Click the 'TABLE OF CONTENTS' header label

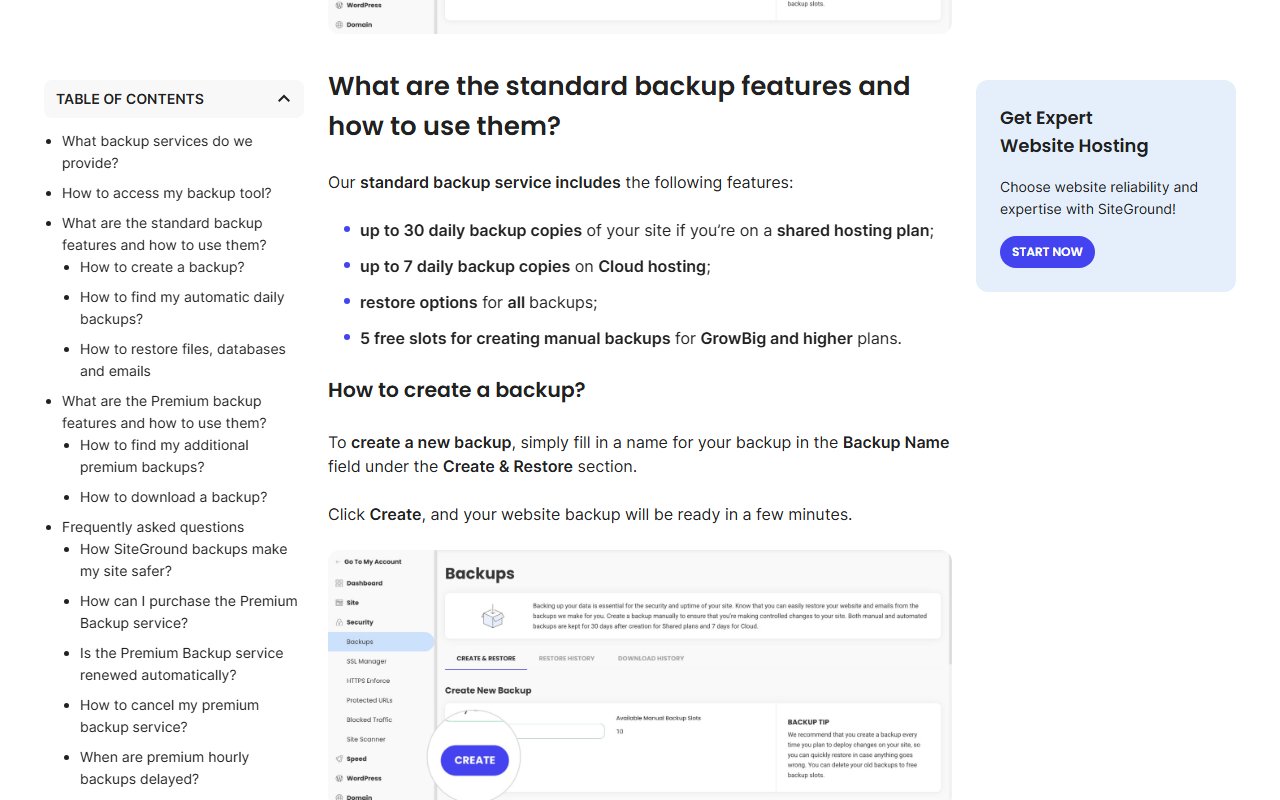(x=130, y=99)
